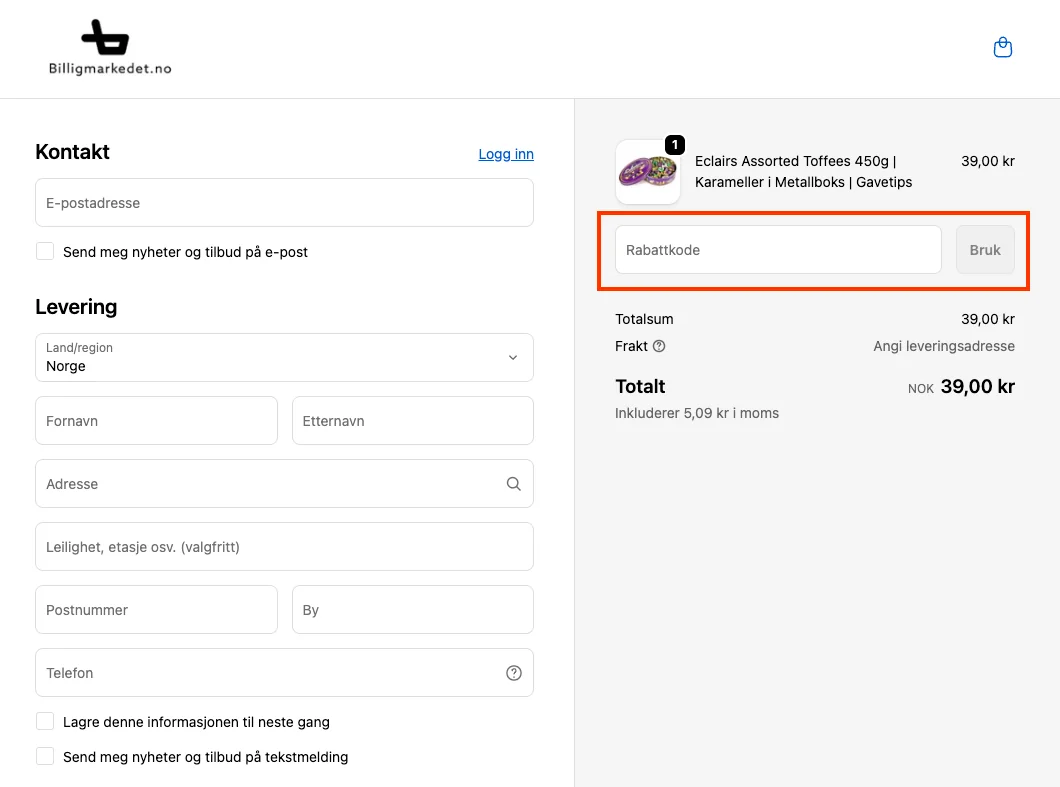Open the Land/region dropdown showing Norge
The width and height of the screenshot is (1060, 787).
click(x=285, y=358)
